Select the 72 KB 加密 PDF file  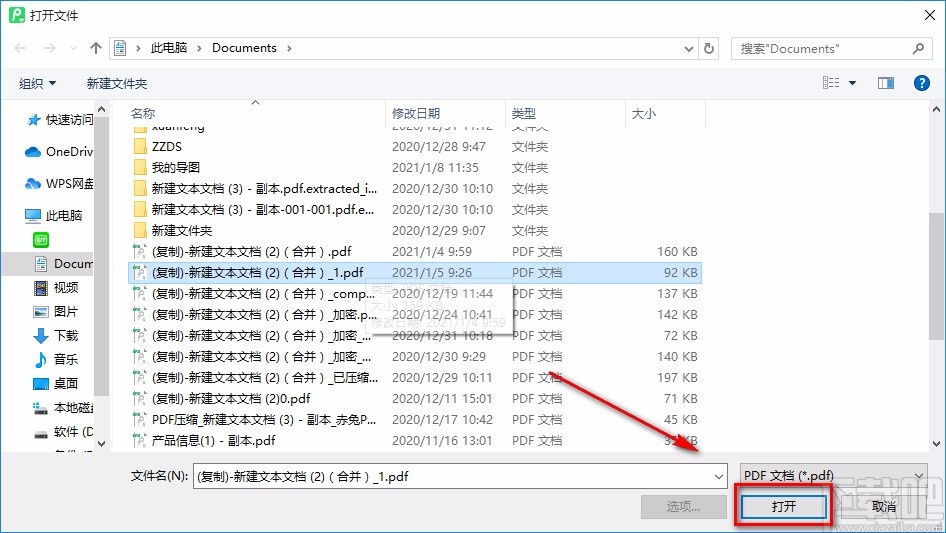pyautogui.click(x=415, y=336)
